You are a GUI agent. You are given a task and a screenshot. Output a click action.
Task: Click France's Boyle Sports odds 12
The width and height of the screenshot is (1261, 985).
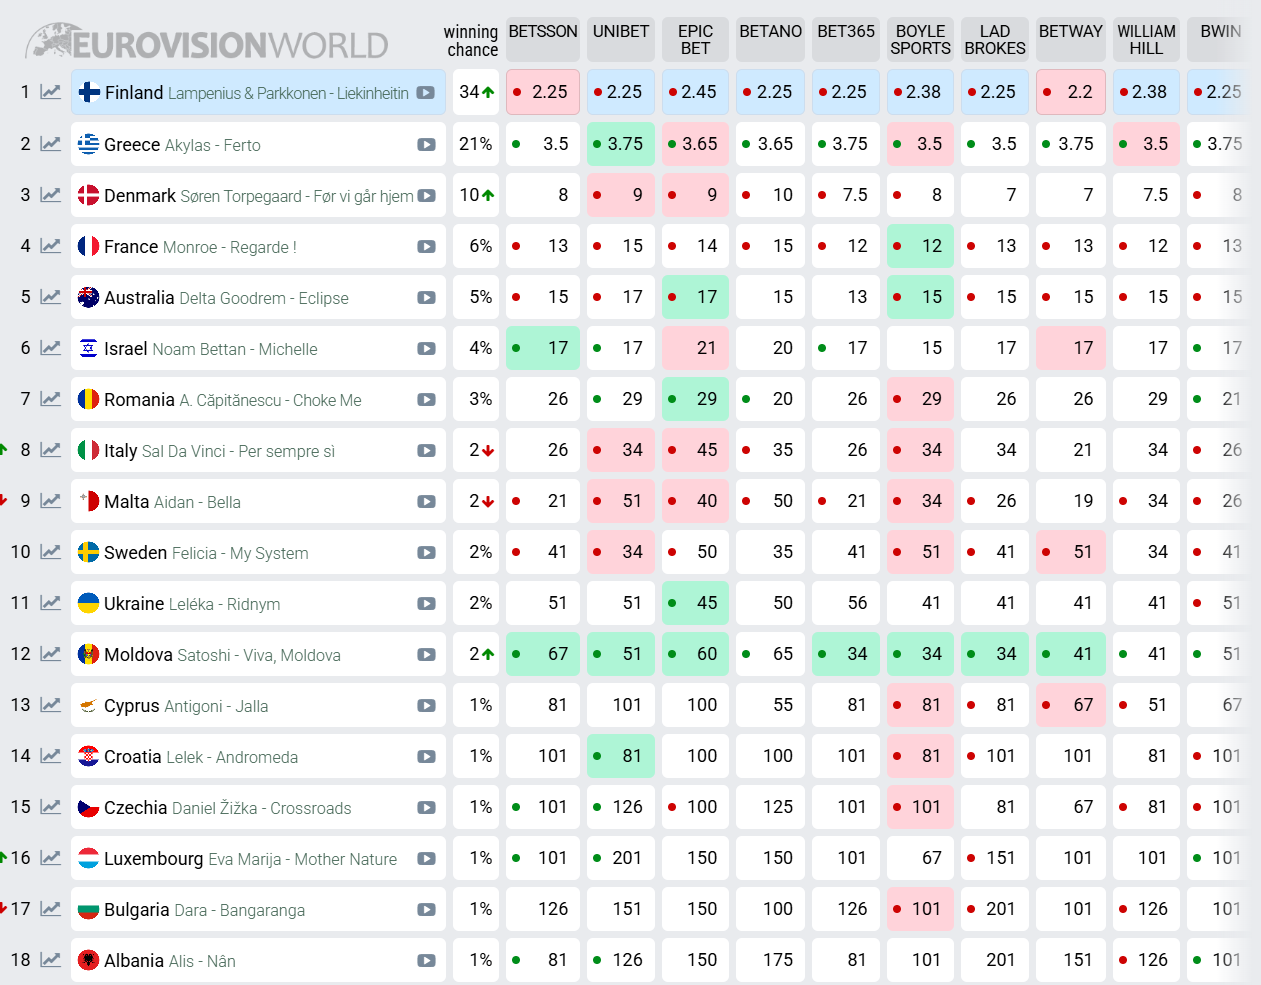pyautogui.click(x=920, y=246)
